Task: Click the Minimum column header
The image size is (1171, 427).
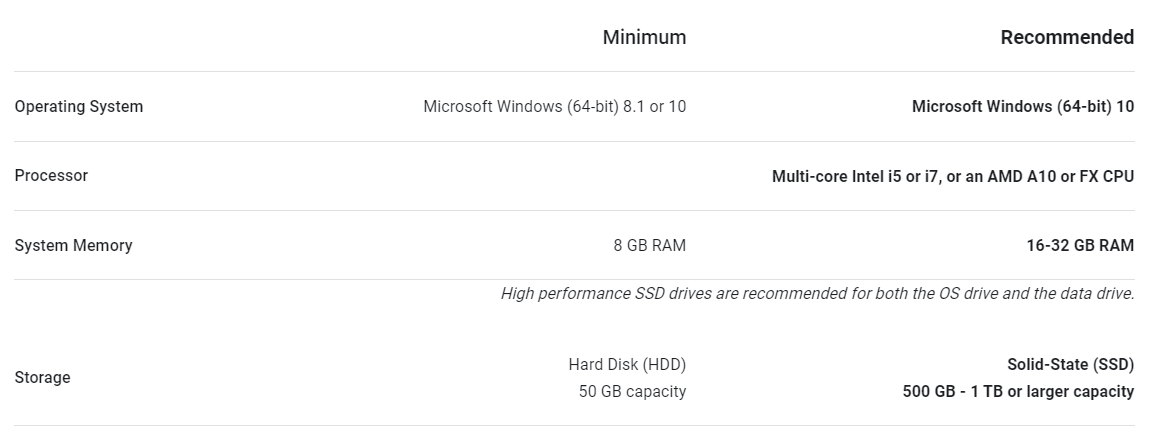Action: pos(644,37)
